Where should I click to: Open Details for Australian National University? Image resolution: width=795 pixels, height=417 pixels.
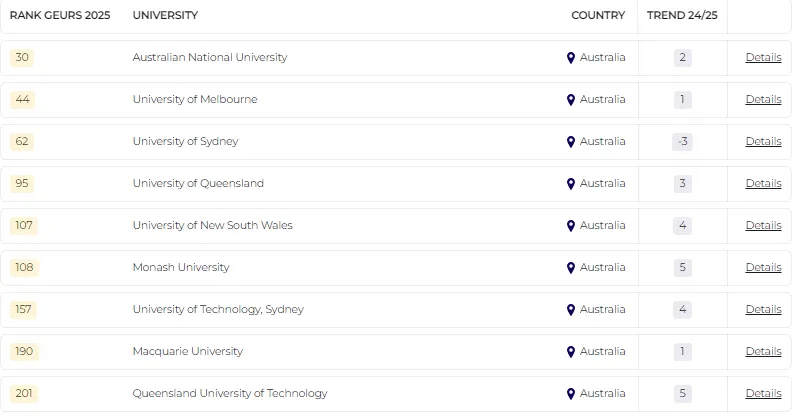pos(763,58)
